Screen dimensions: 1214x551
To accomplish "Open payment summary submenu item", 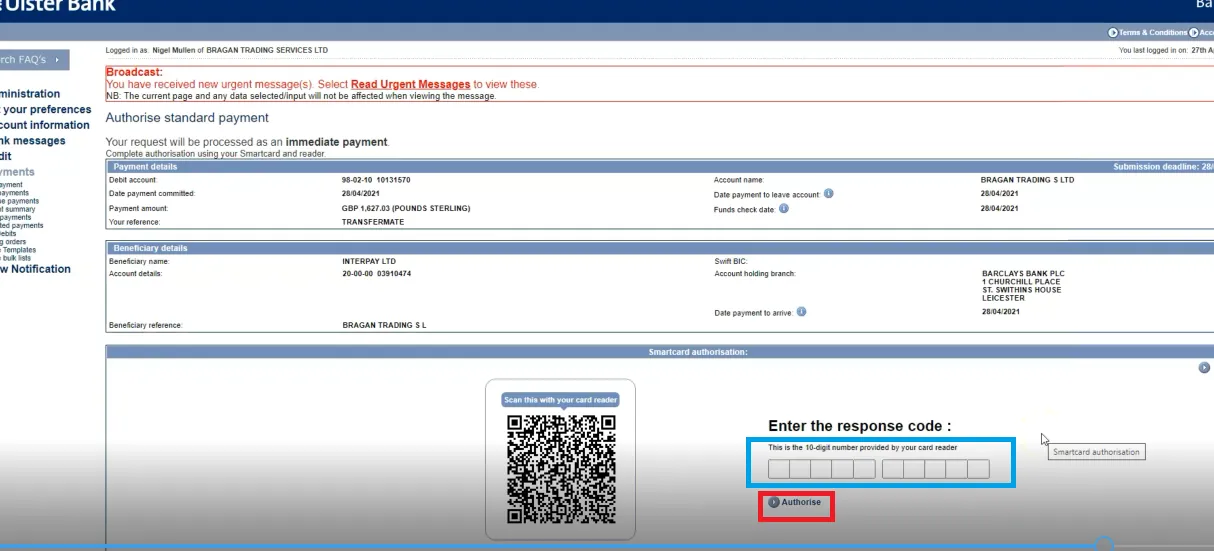I will tap(17, 209).
